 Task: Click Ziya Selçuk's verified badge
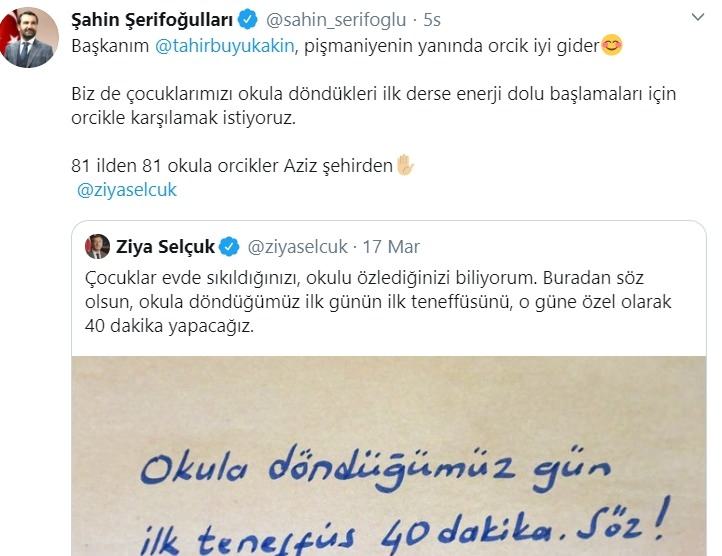coord(228,246)
